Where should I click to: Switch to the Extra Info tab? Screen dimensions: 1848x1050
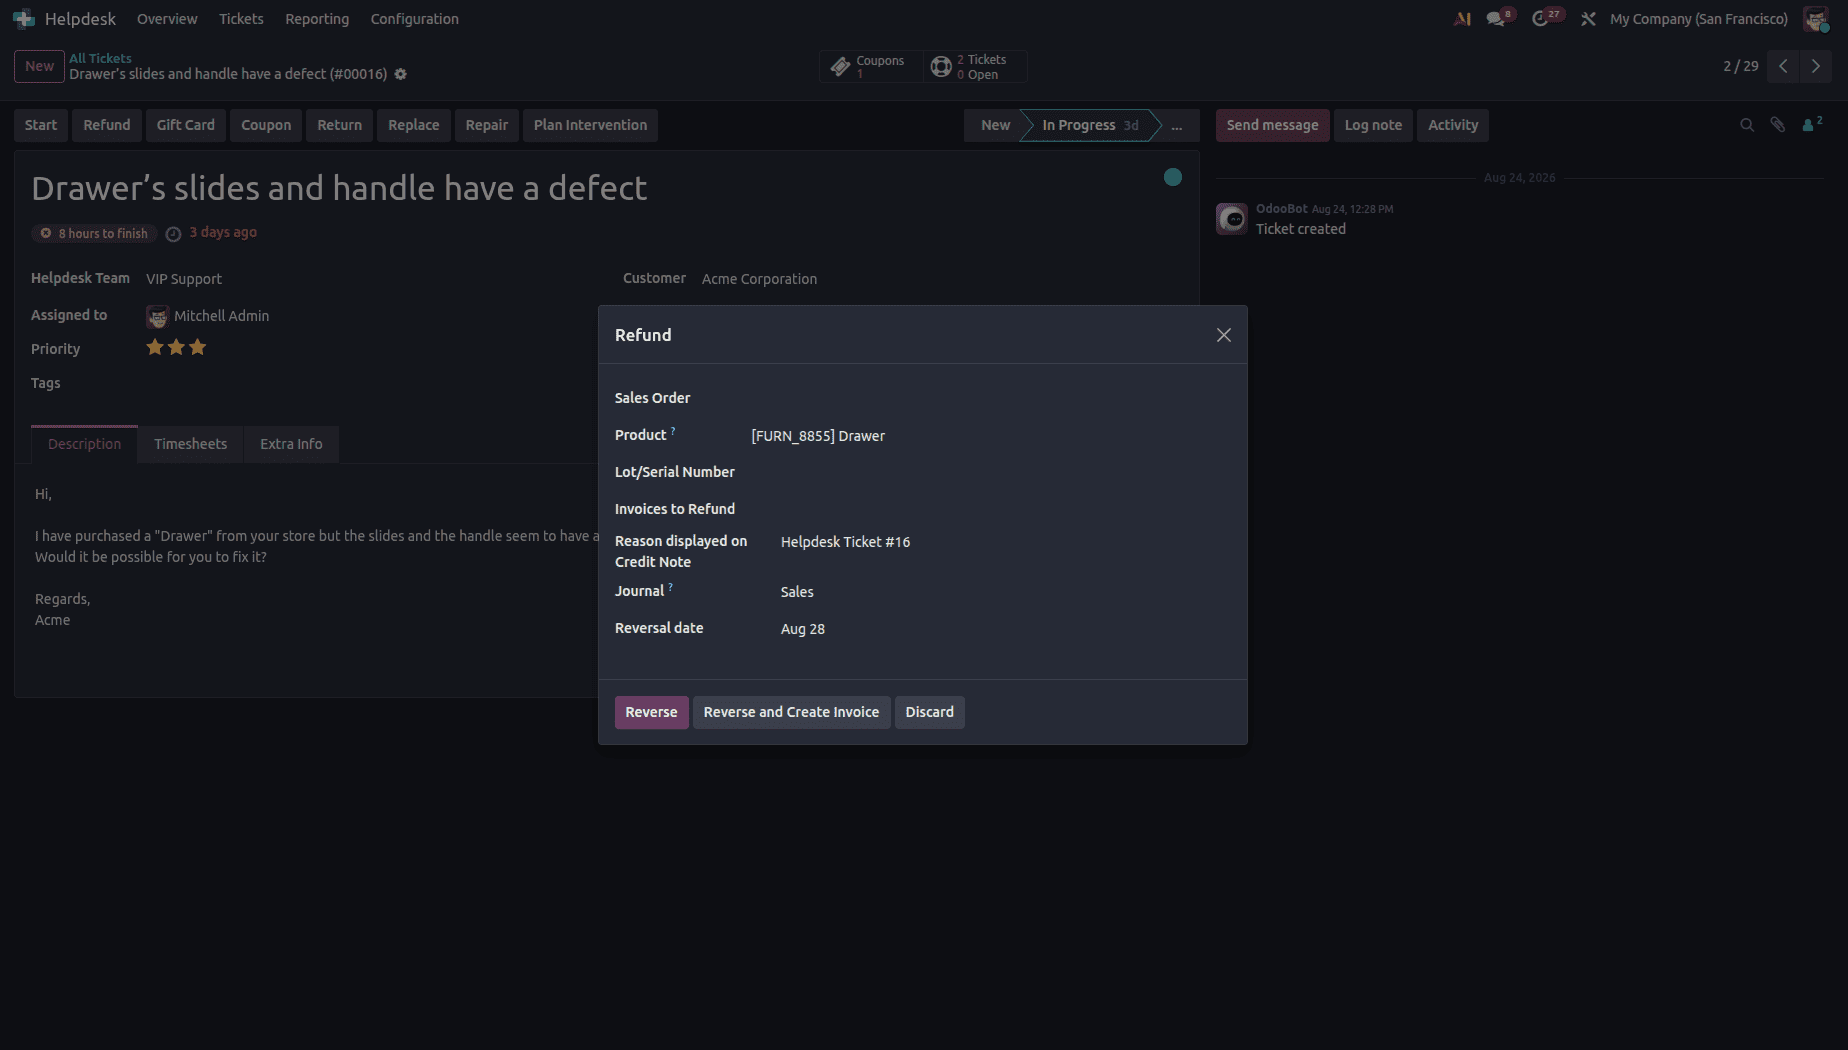click(291, 444)
